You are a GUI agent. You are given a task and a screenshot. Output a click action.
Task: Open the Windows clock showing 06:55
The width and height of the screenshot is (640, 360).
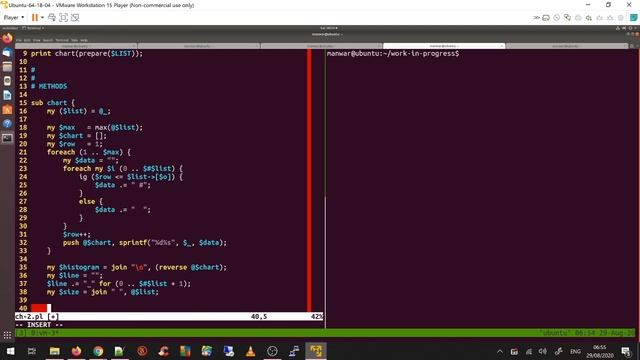pos(600,351)
